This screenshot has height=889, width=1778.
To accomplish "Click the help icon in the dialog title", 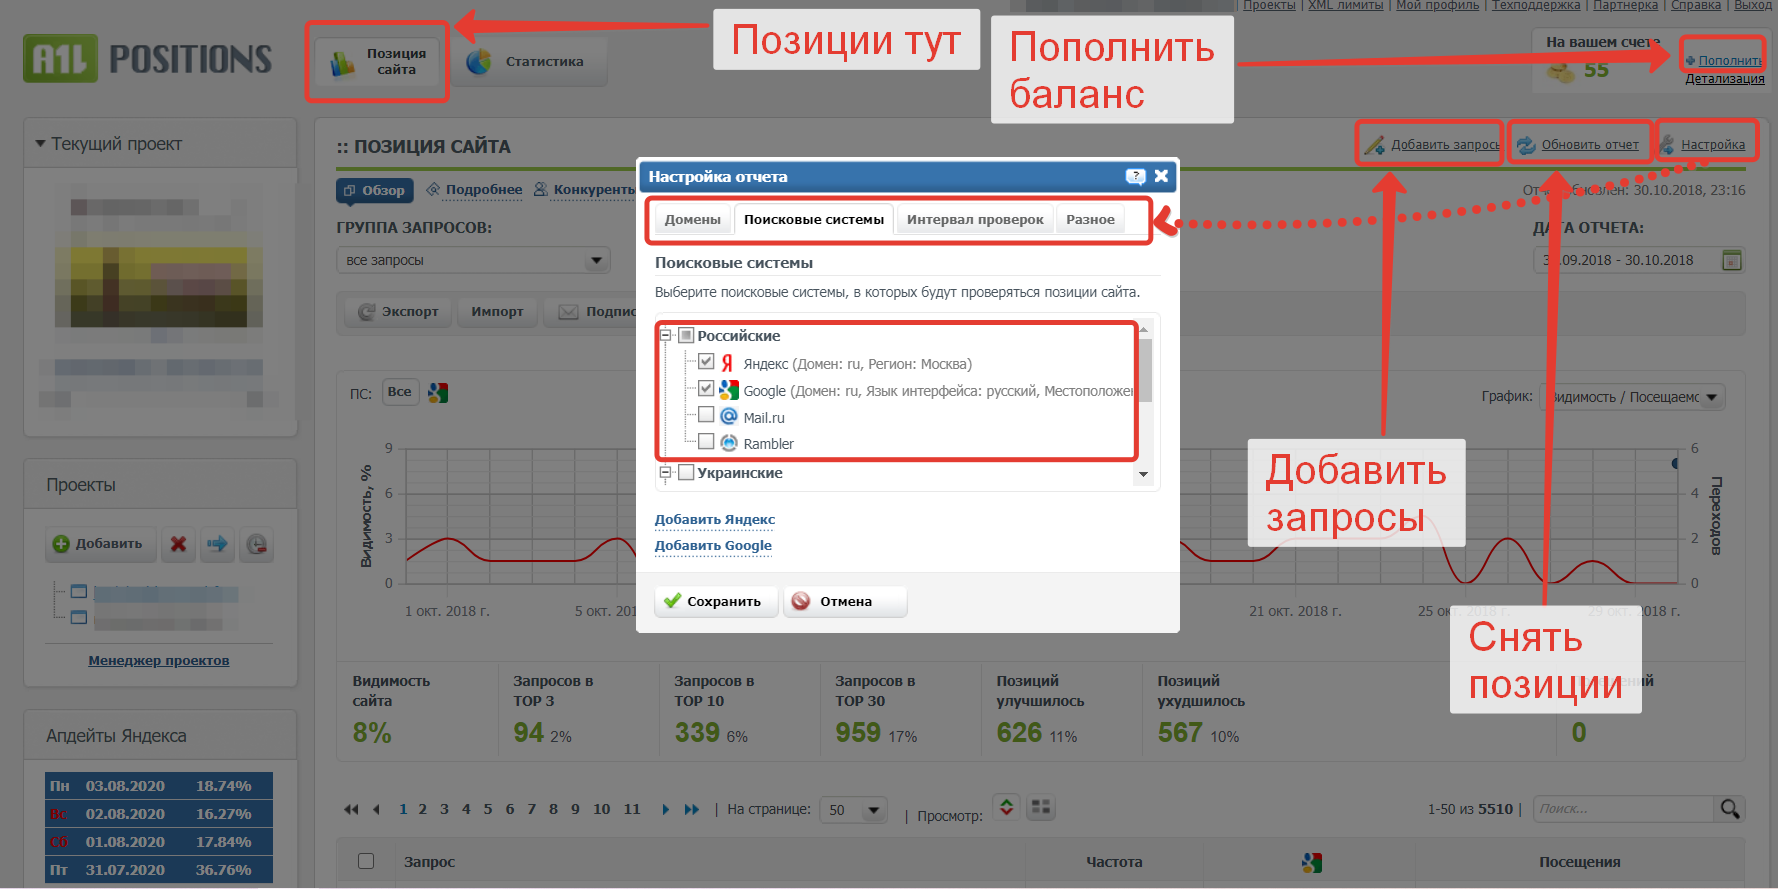I will pyautogui.click(x=1136, y=176).
